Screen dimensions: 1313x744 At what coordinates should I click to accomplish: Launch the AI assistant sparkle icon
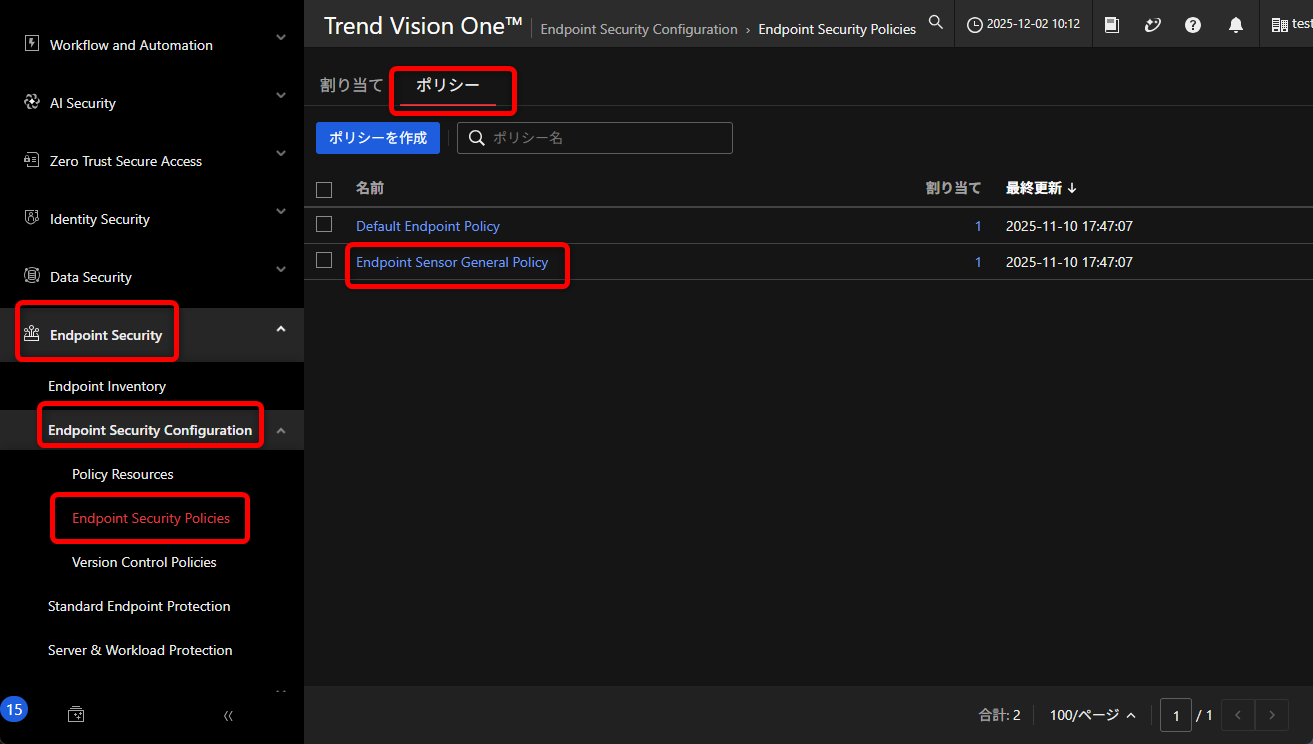(x=1152, y=25)
